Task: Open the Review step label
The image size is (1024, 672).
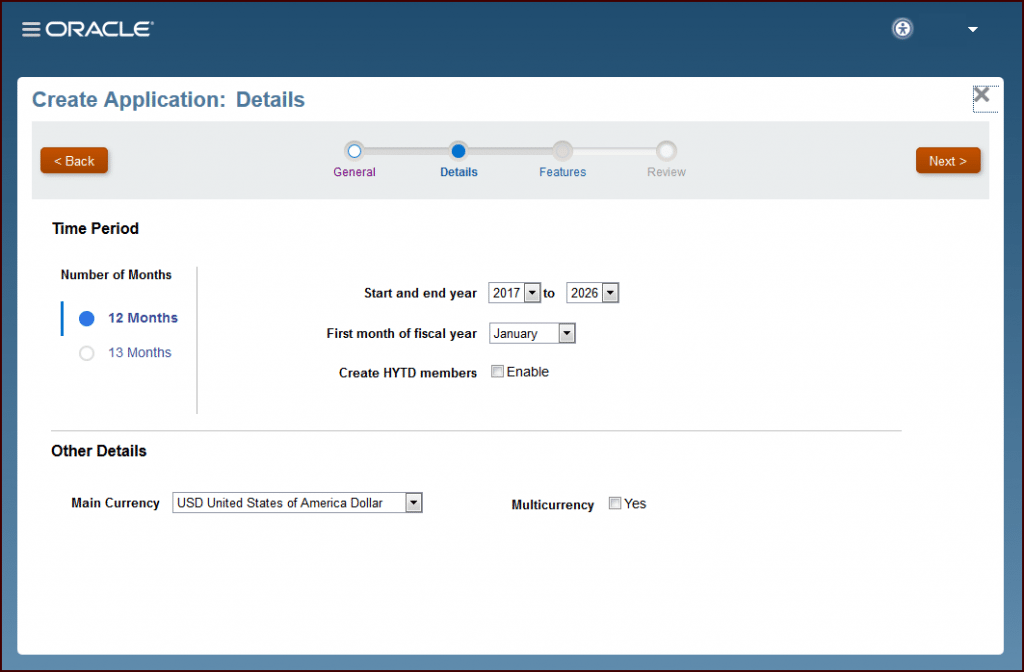Action: point(666,172)
